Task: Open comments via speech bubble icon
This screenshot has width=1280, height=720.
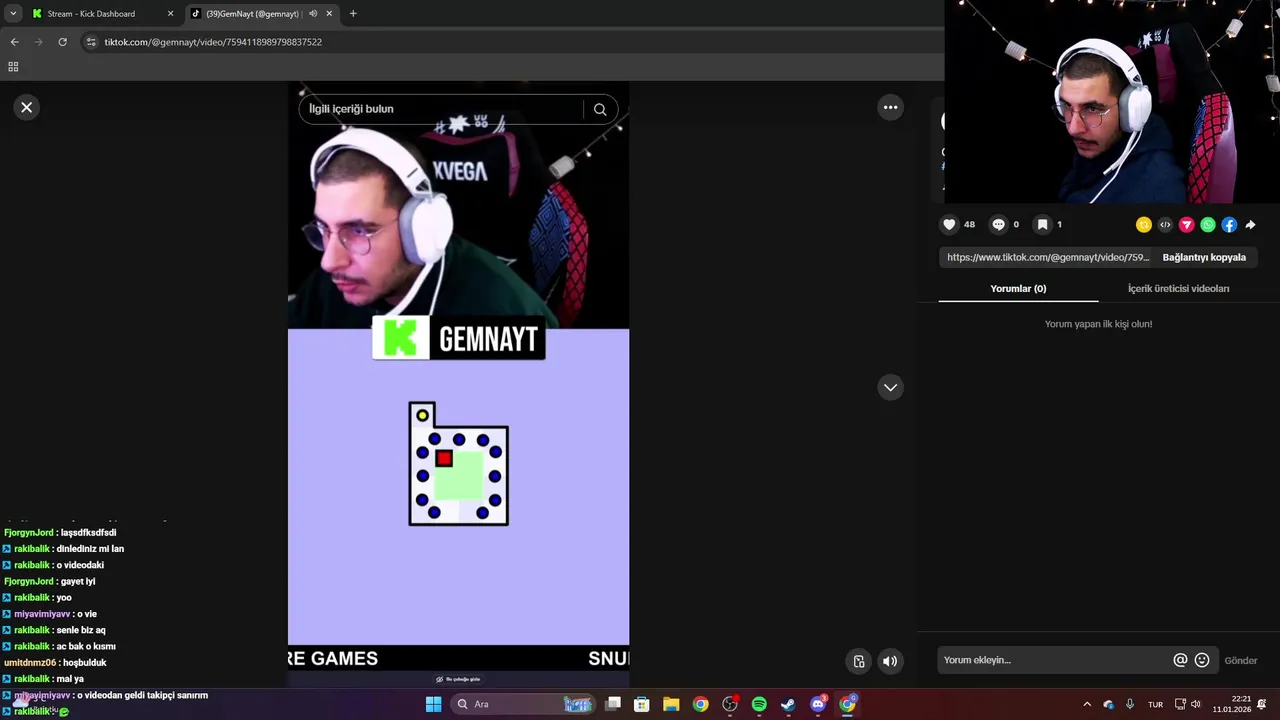Action: (998, 224)
